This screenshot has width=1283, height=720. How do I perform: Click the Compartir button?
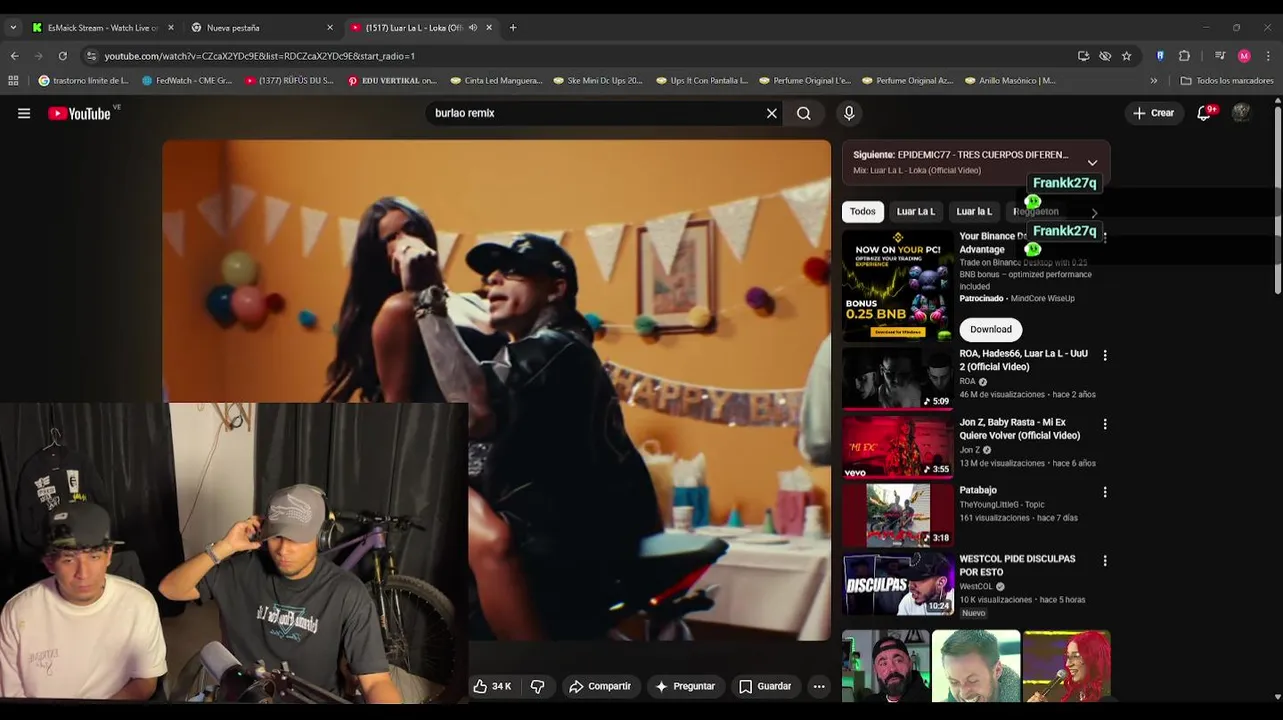coord(600,686)
